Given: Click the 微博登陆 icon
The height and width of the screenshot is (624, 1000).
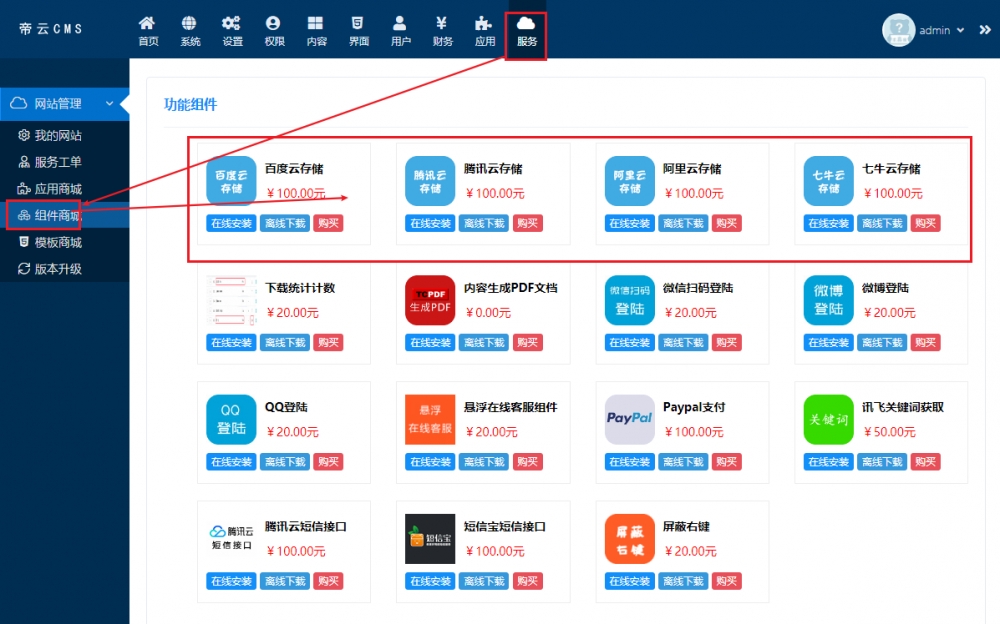Looking at the screenshot, I should pyautogui.click(x=828, y=301).
